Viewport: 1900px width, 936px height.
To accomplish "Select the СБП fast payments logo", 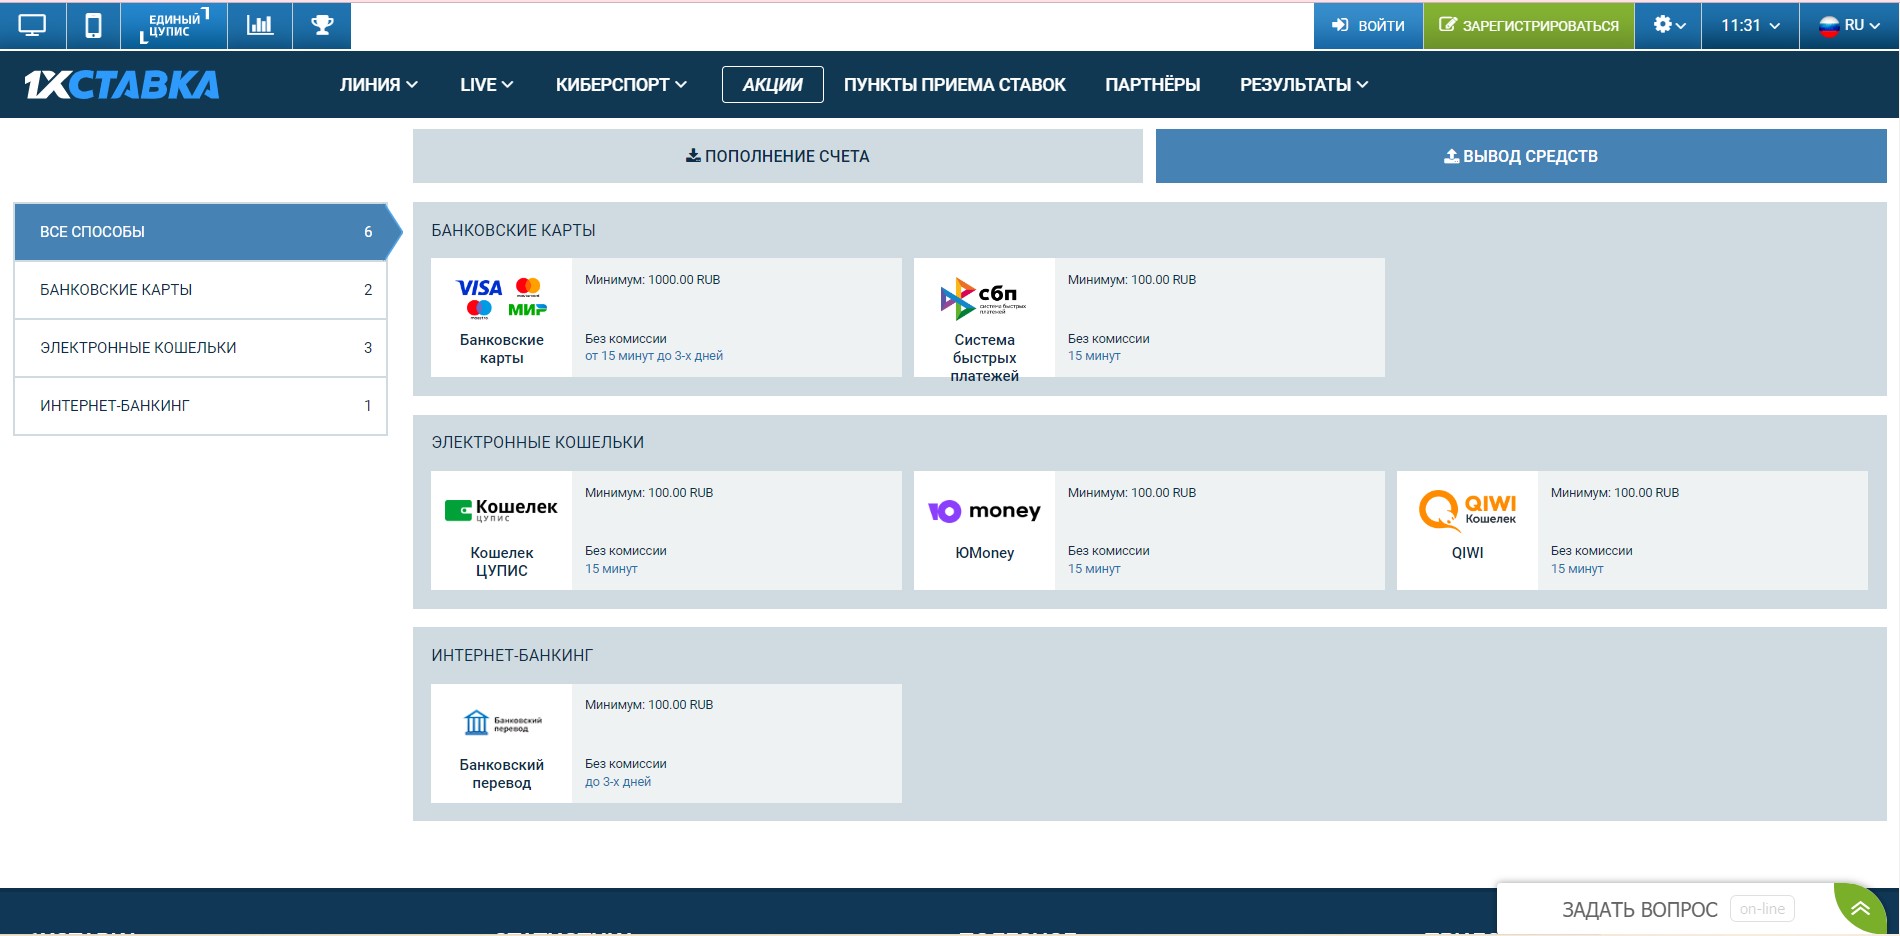I will pos(984,298).
